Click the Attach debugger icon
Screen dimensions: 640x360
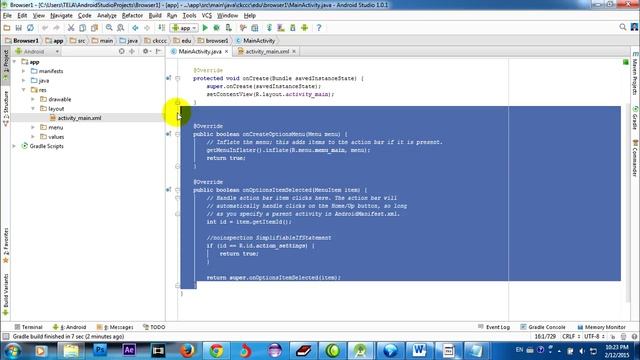[229, 28]
